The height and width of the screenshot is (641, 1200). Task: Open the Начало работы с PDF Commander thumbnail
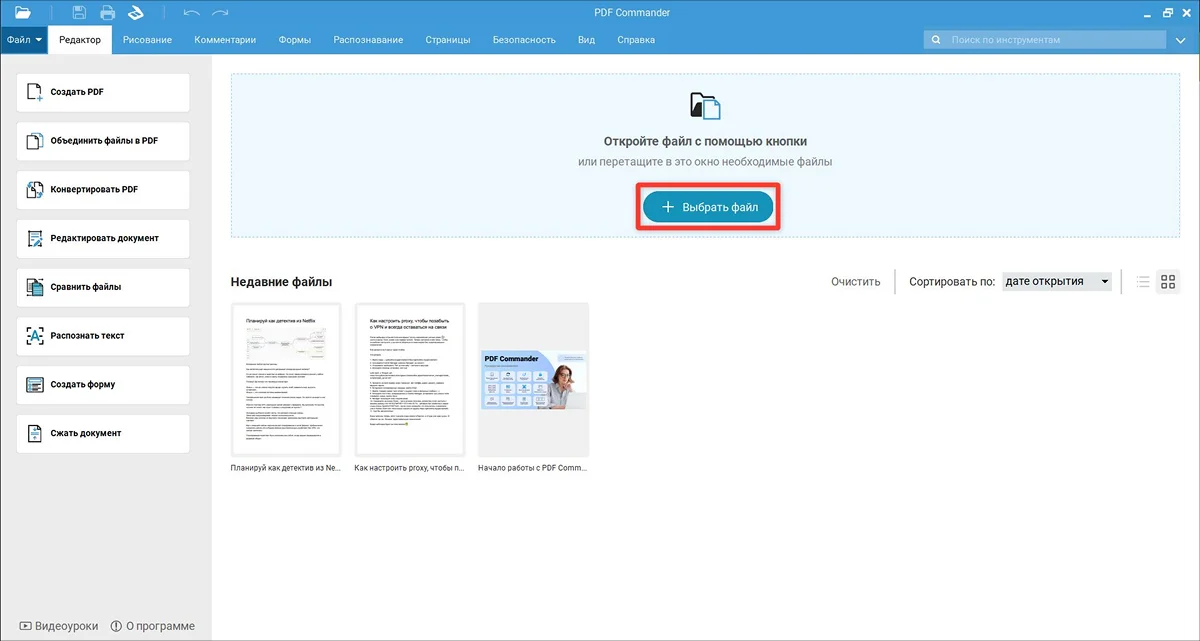tap(533, 380)
